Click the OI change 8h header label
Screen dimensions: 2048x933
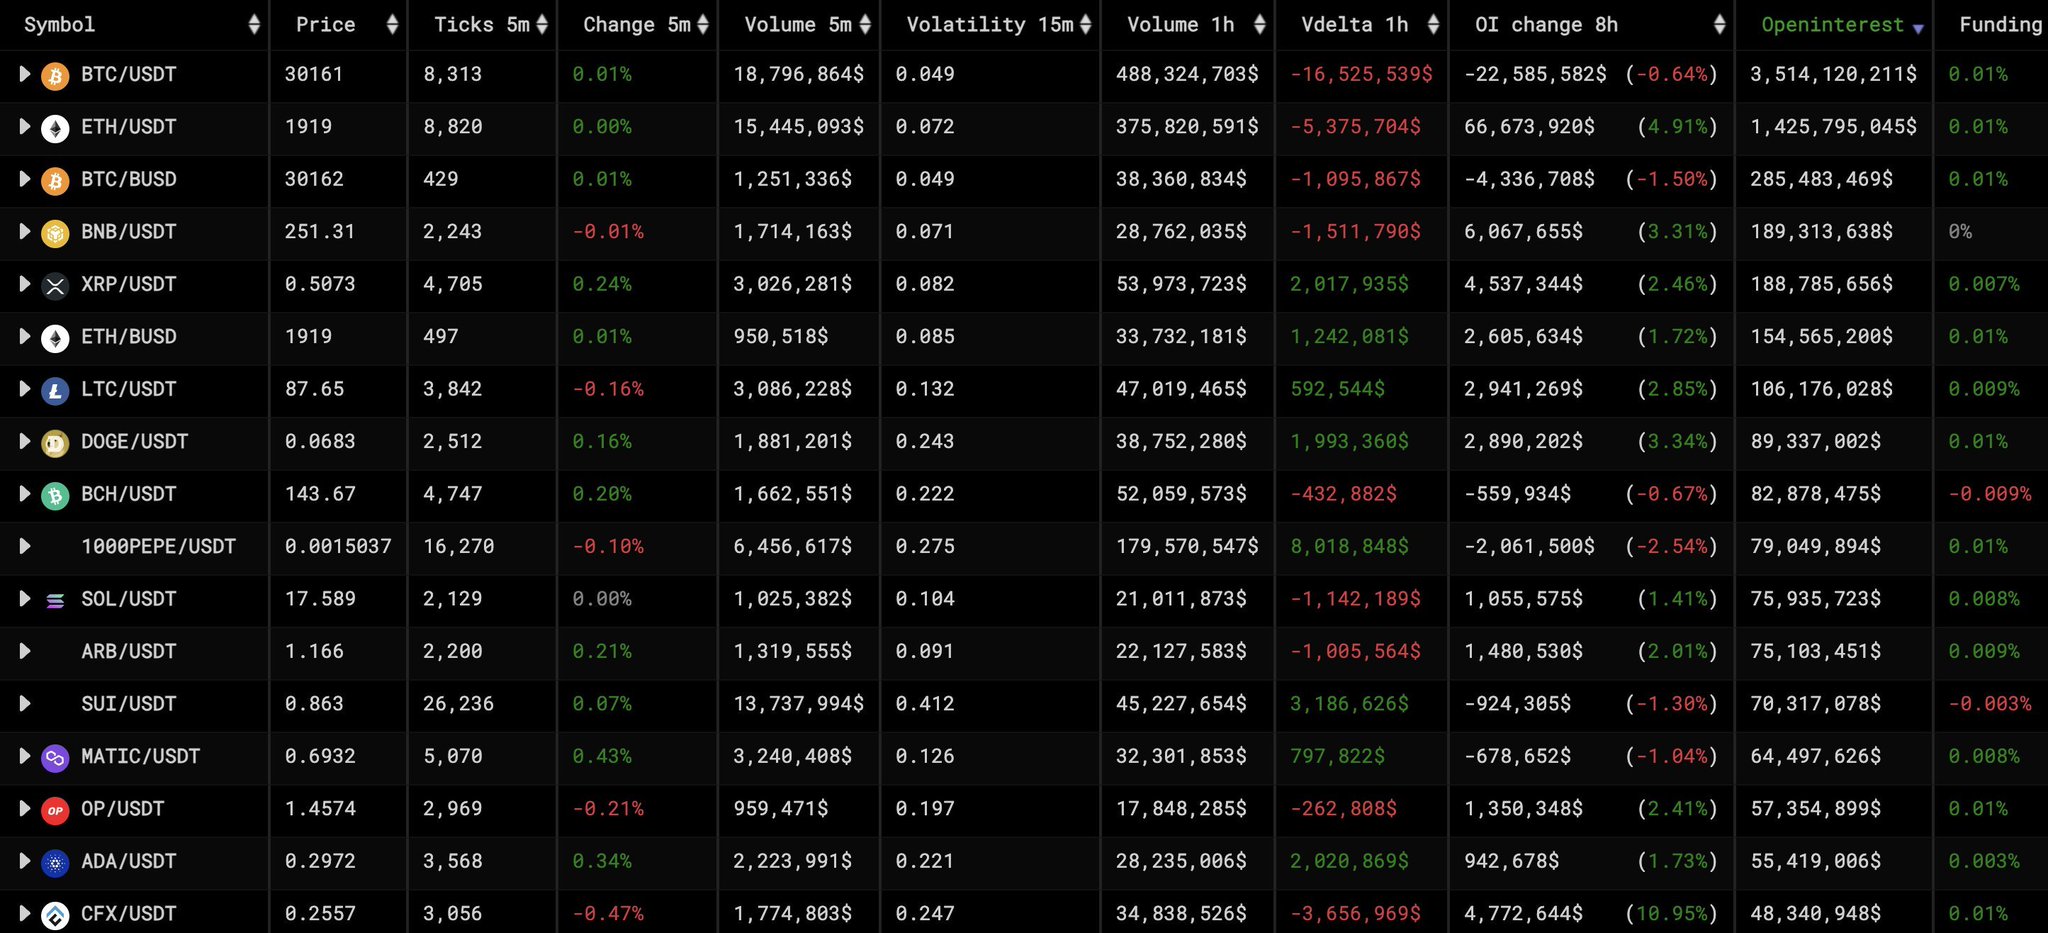(x=1546, y=25)
